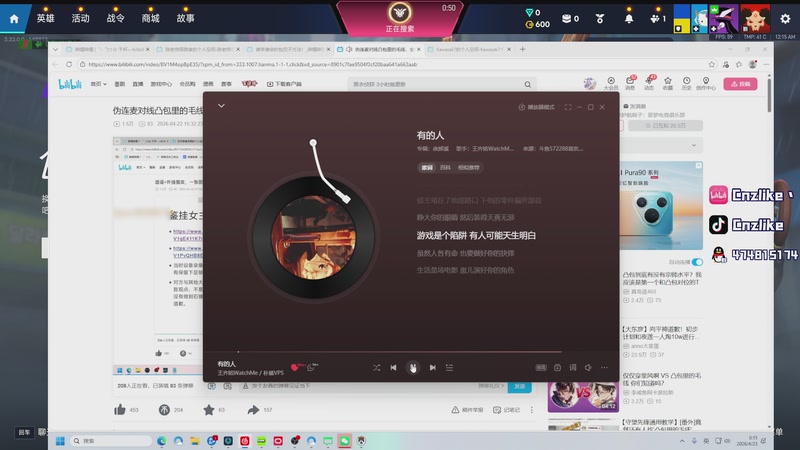The height and width of the screenshot is (450, 800).
Task: Pause playback with the center play button
Action: tap(413, 367)
